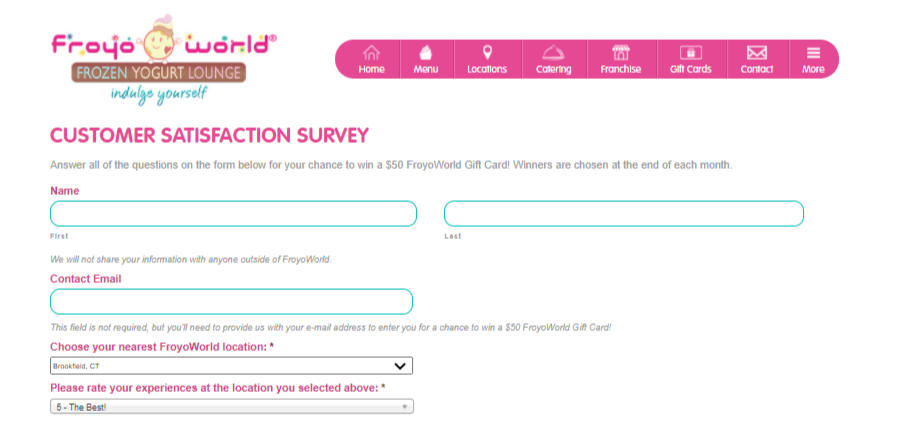Select the Locations map pin icon
Viewport: 912px width, 421px height.
(487, 53)
